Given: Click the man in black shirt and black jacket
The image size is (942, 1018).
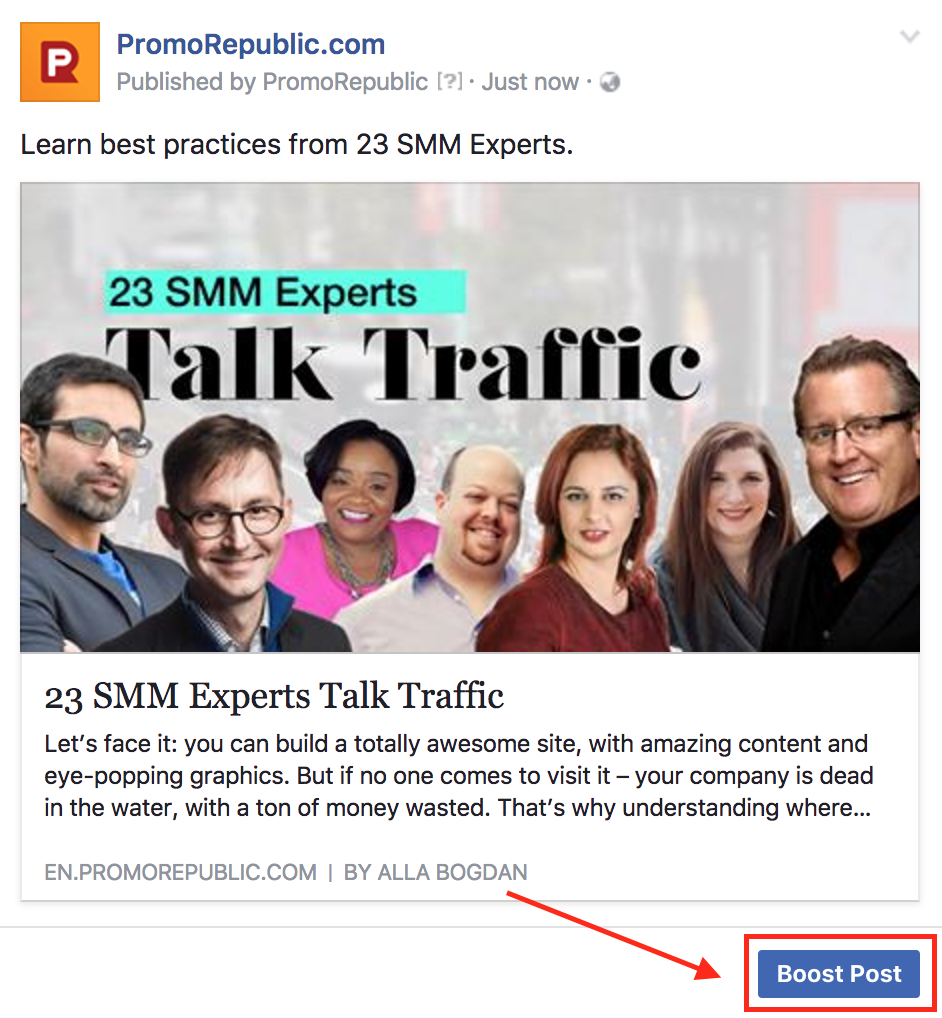Looking at the screenshot, I should point(850,493).
